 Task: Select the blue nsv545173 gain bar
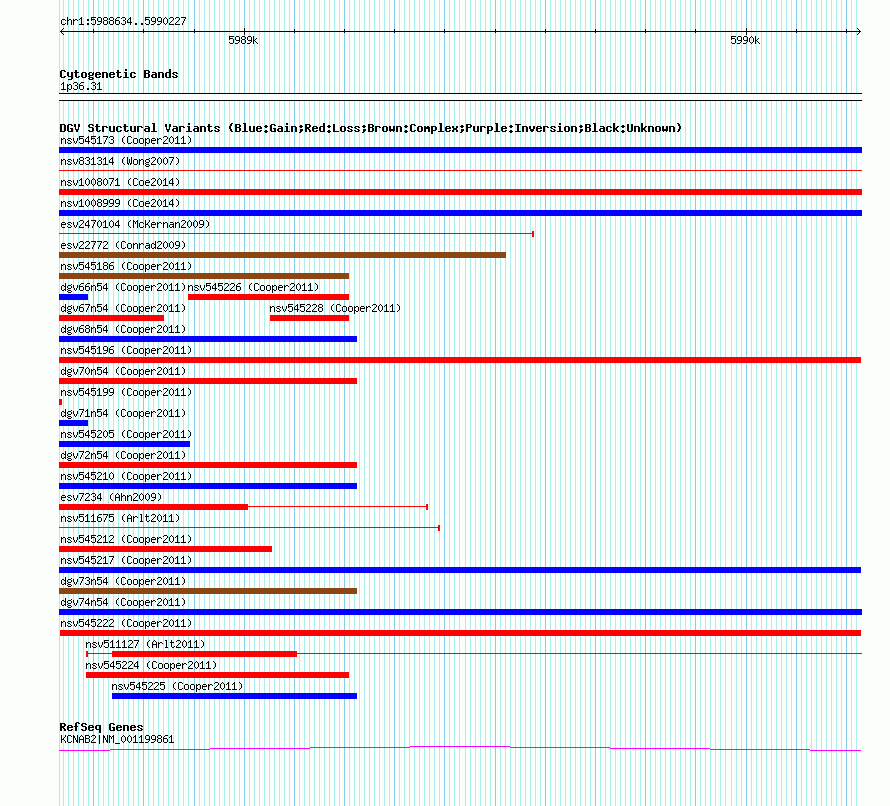pyautogui.click(x=460, y=150)
